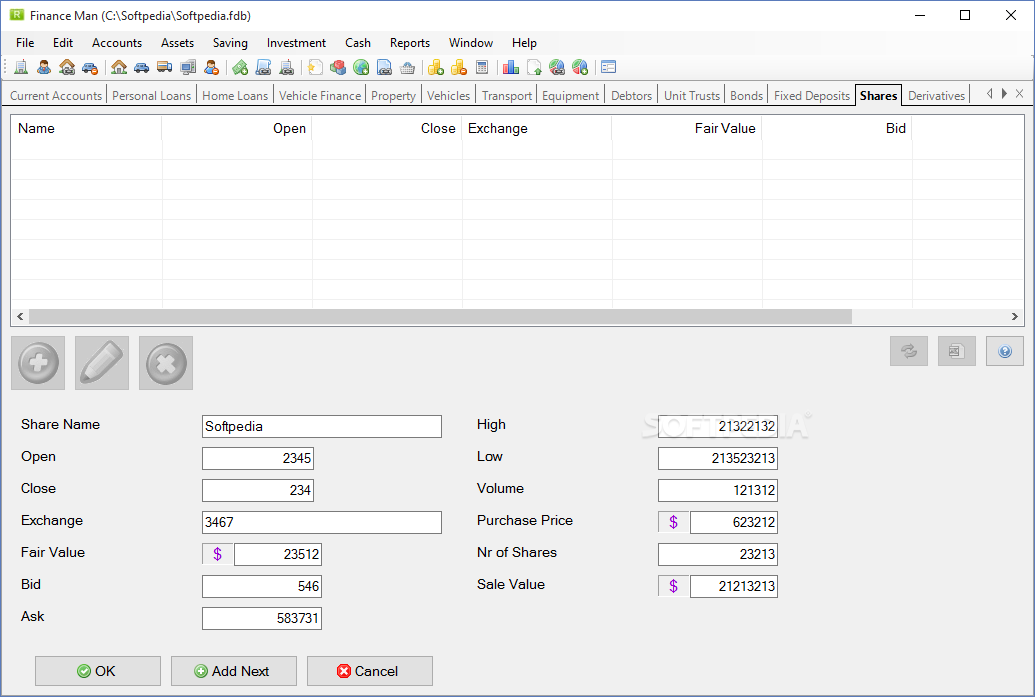Click the refresh arrows button
Viewport: 1035px width, 697px height.
[x=909, y=351]
